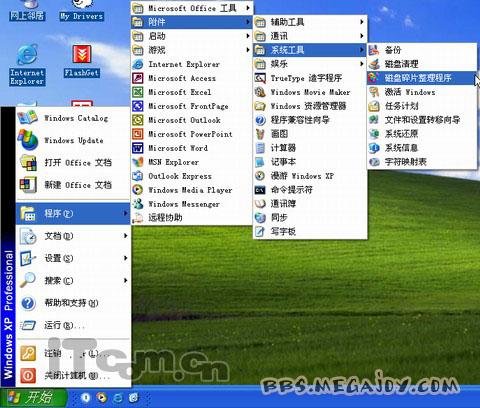Open 通讯簿 address book entry
Viewport: 480px width, 408px height.
(x=310, y=204)
